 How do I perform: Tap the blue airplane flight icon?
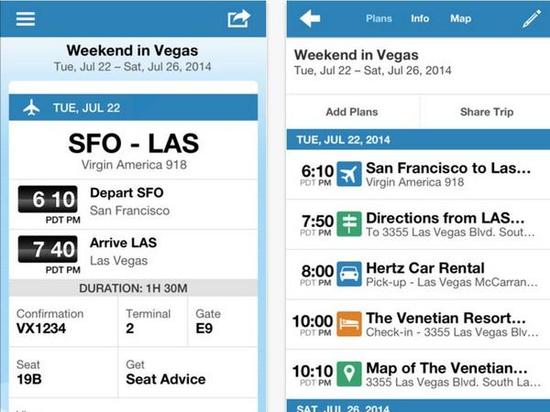point(349,174)
